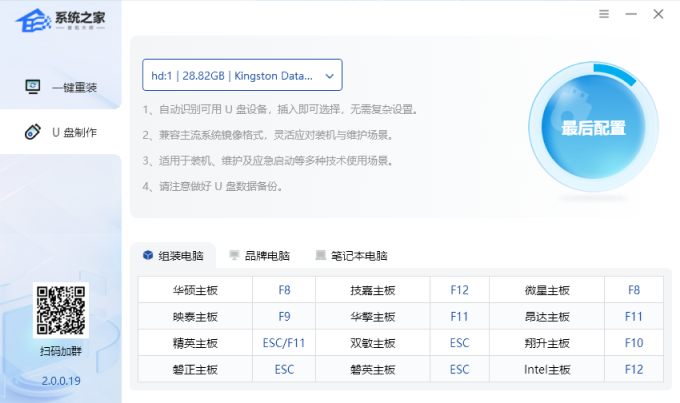Select the 映泰主板 cell

point(195,316)
